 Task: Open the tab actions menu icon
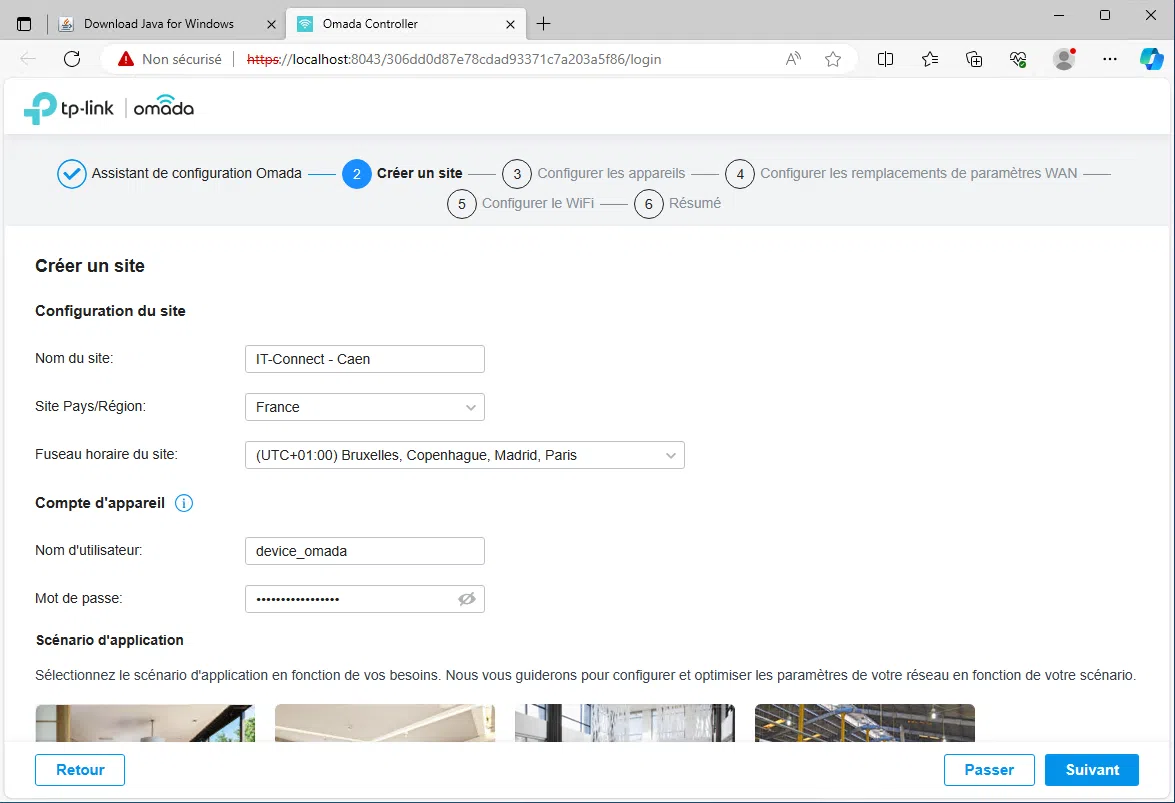click(x=24, y=24)
